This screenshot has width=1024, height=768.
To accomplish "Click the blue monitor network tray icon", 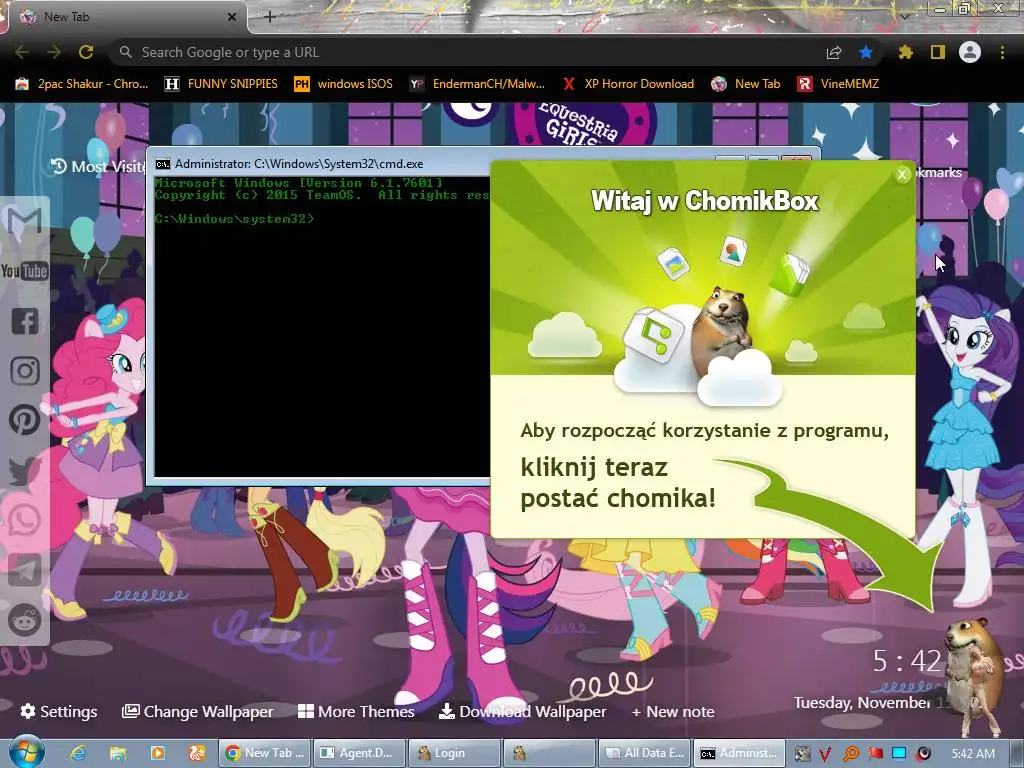I will point(899,754).
